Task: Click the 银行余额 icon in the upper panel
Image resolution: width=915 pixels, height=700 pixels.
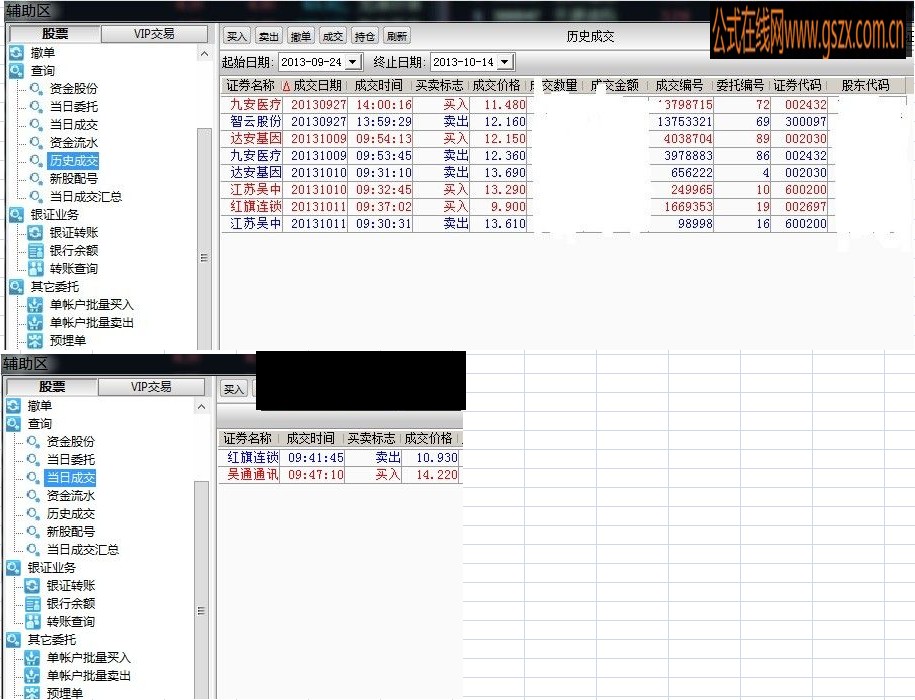Action: [x=36, y=251]
